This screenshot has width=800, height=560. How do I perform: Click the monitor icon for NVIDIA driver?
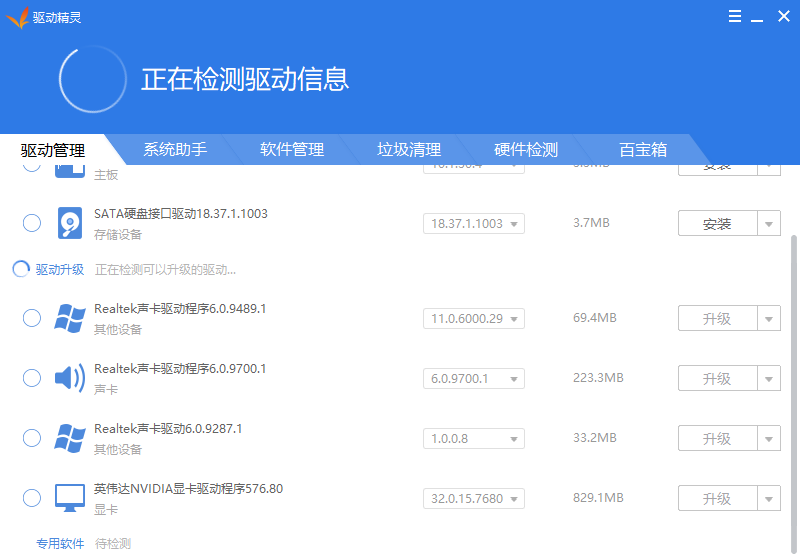pyautogui.click(x=70, y=498)
